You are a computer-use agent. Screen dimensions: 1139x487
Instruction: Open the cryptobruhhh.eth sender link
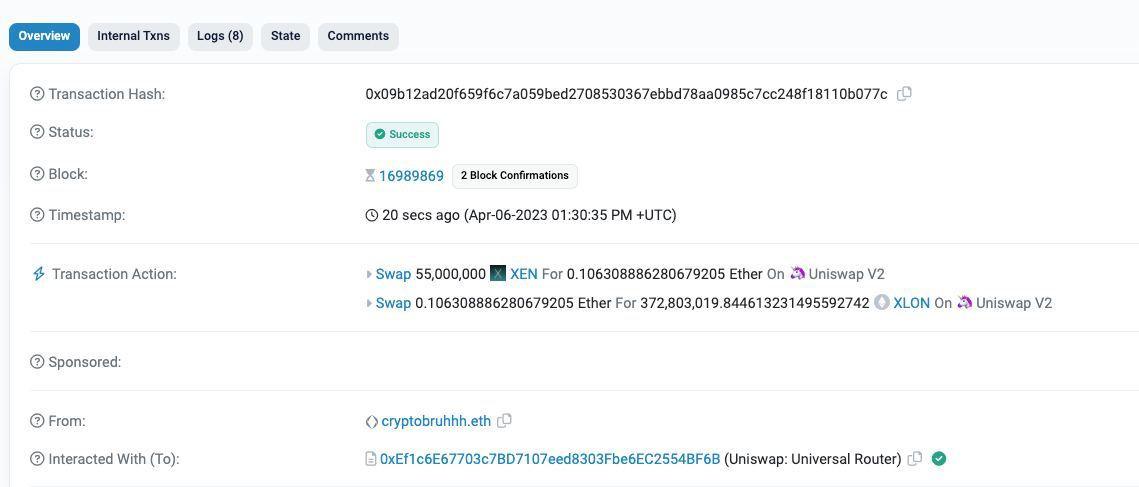436,421
